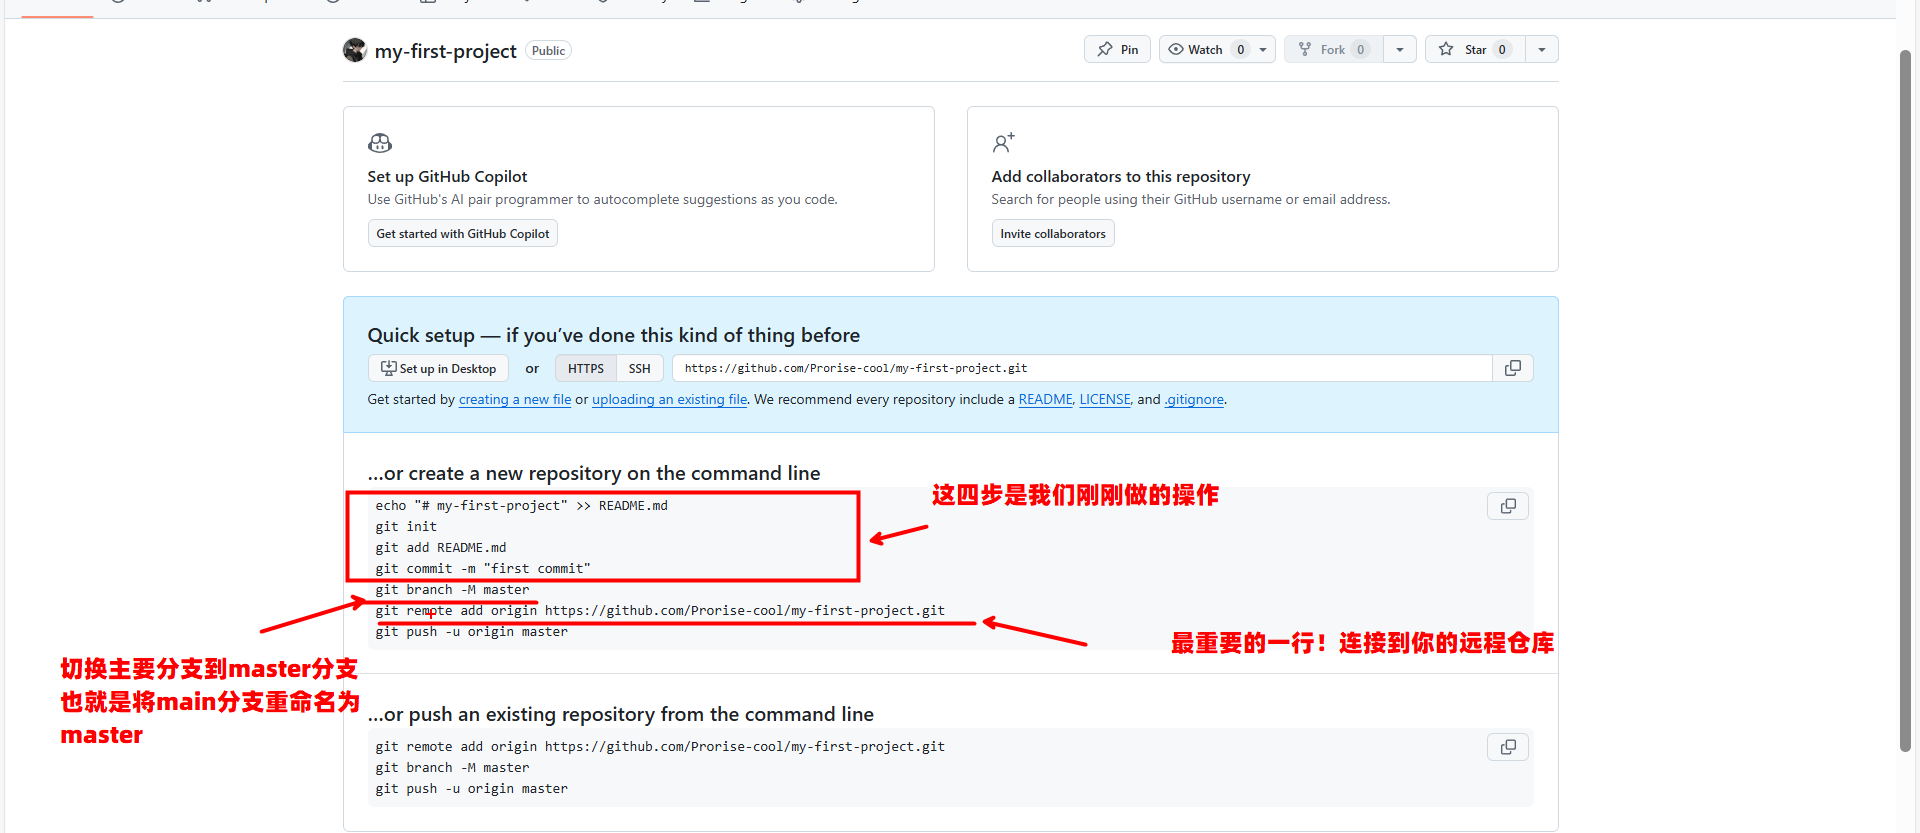Open the Star lists dropdown arrow
This screenshot has height=833, width=1920.
1541,50
